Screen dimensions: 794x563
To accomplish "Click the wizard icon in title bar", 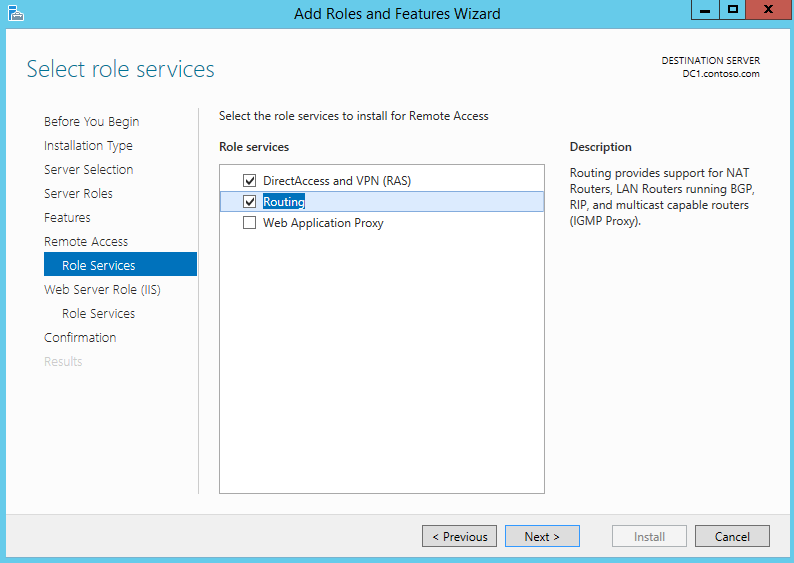I will (16, 14).
